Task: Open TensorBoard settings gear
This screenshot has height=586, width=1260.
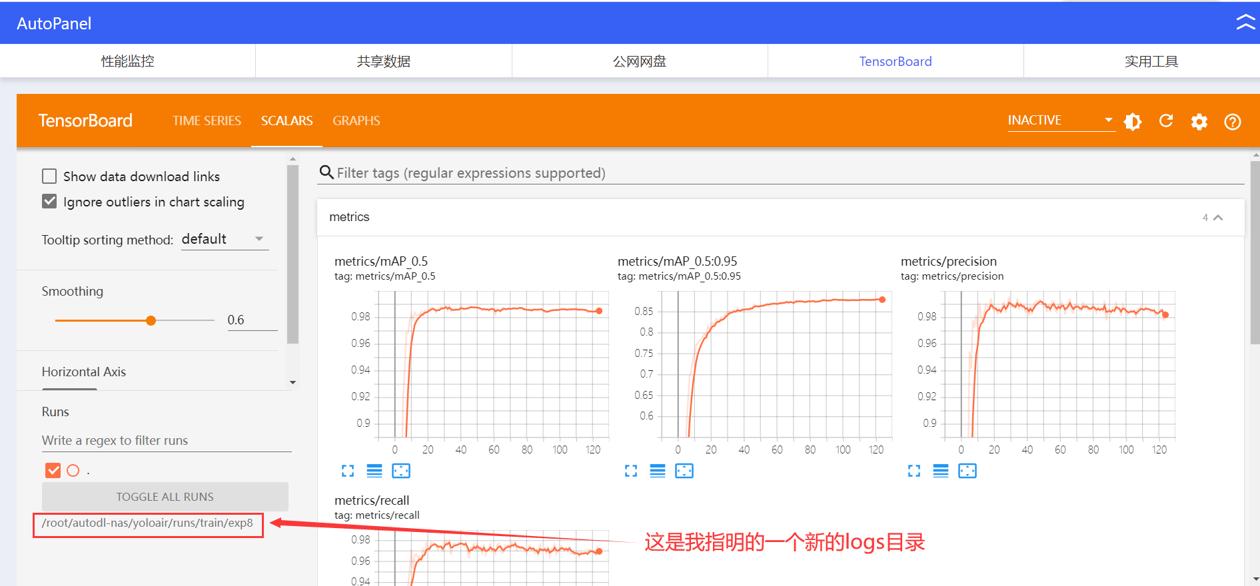Action: [1199, 121]
